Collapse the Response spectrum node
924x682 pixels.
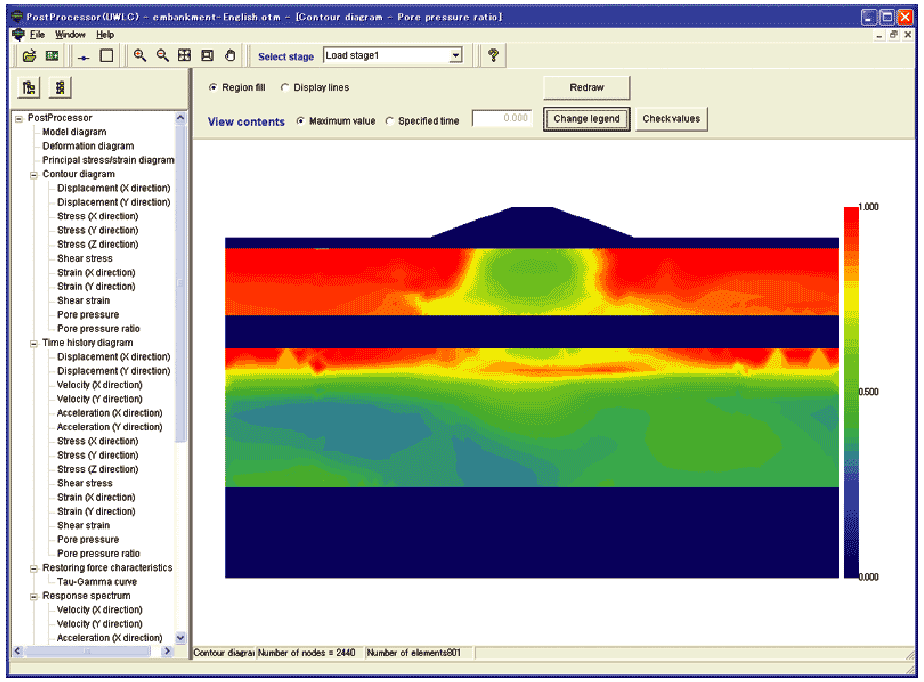[x=34, y=597]
